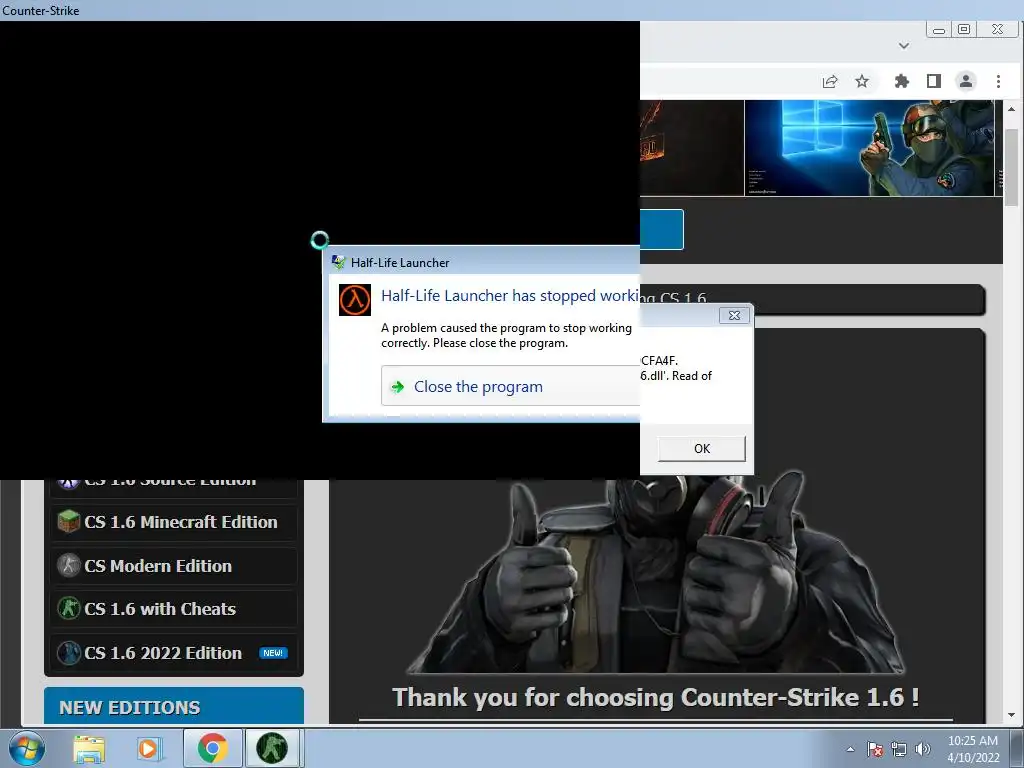The image size is (1024, 768).
Task: Restore down the Chrome window
Action: pyautogui.click(x=964, y=29)
